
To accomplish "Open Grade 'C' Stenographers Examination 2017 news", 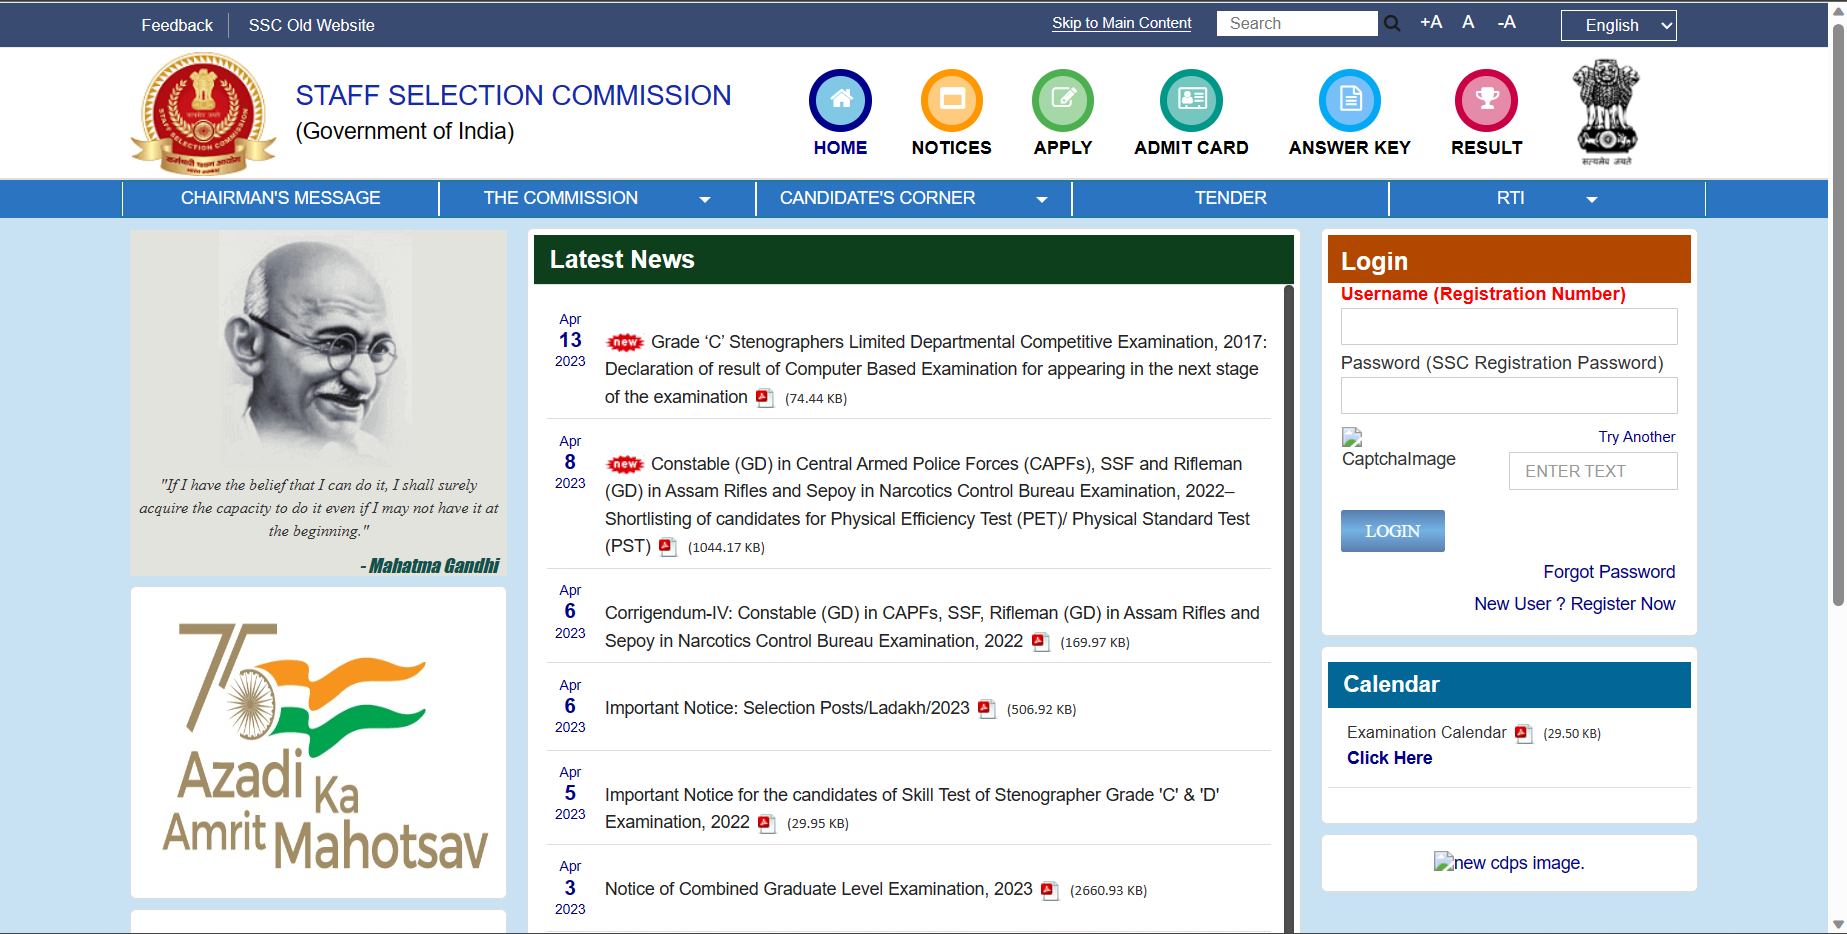I will tap(936, 369).
